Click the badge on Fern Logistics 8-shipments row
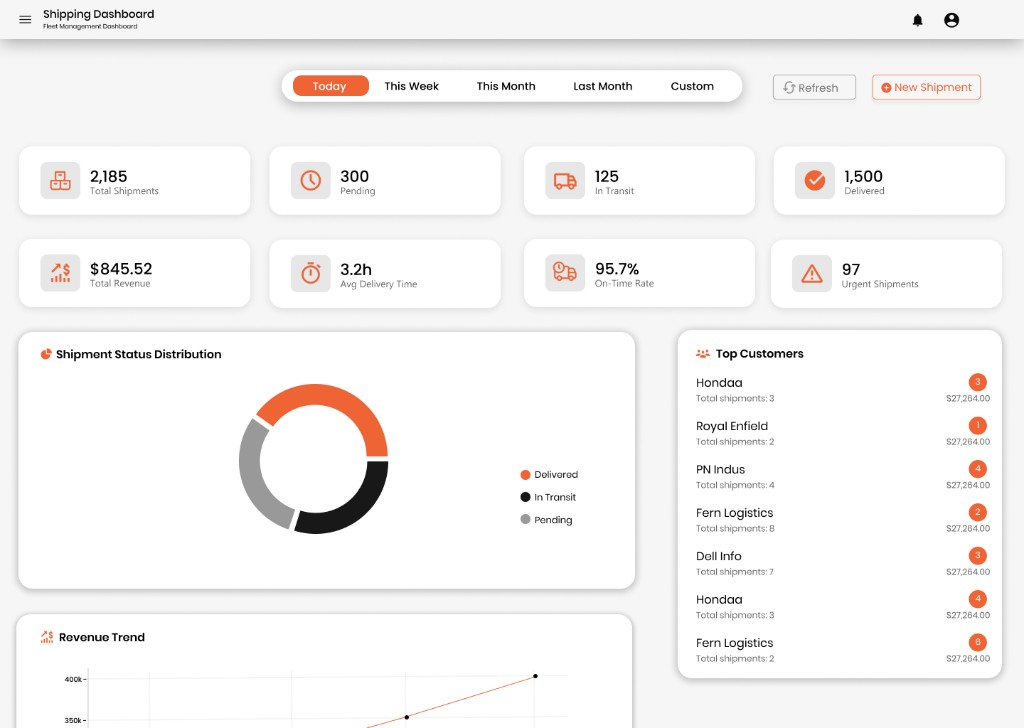The height and width of the screenshot is (728, 1024). pyautogui.click(x=978, y=512)
